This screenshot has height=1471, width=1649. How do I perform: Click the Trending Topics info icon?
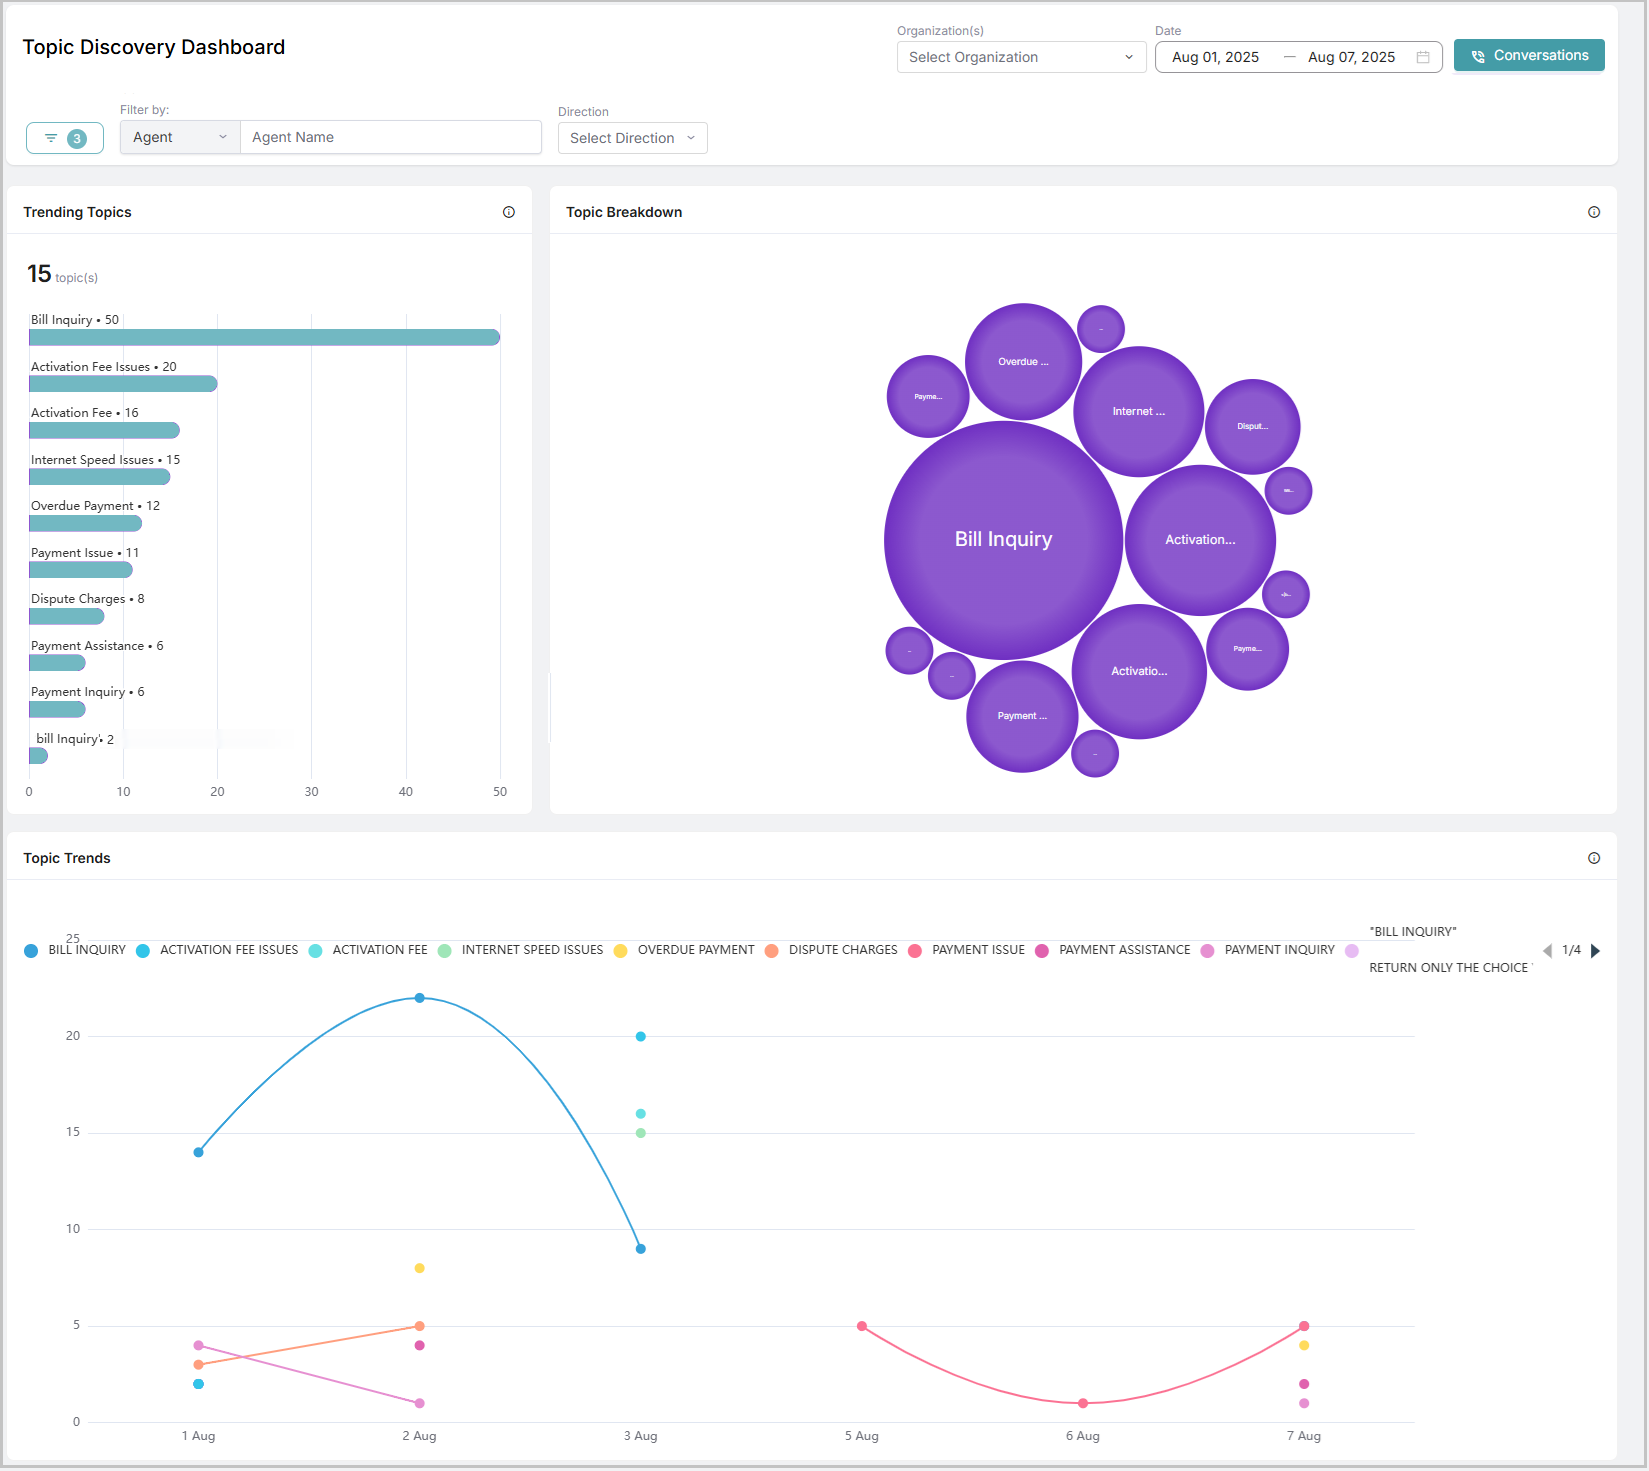[x=509, y=212]
